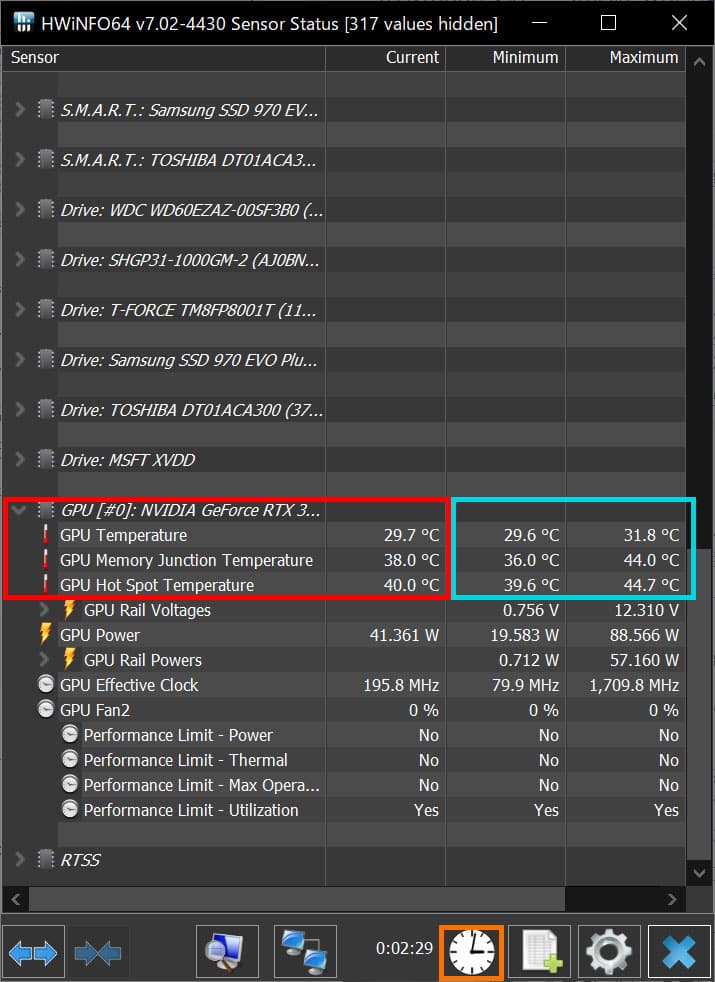The width and height of the screenshot is (715, 982).
Task: Click vertical scrollbar down arrow
Action: point(700,872)
